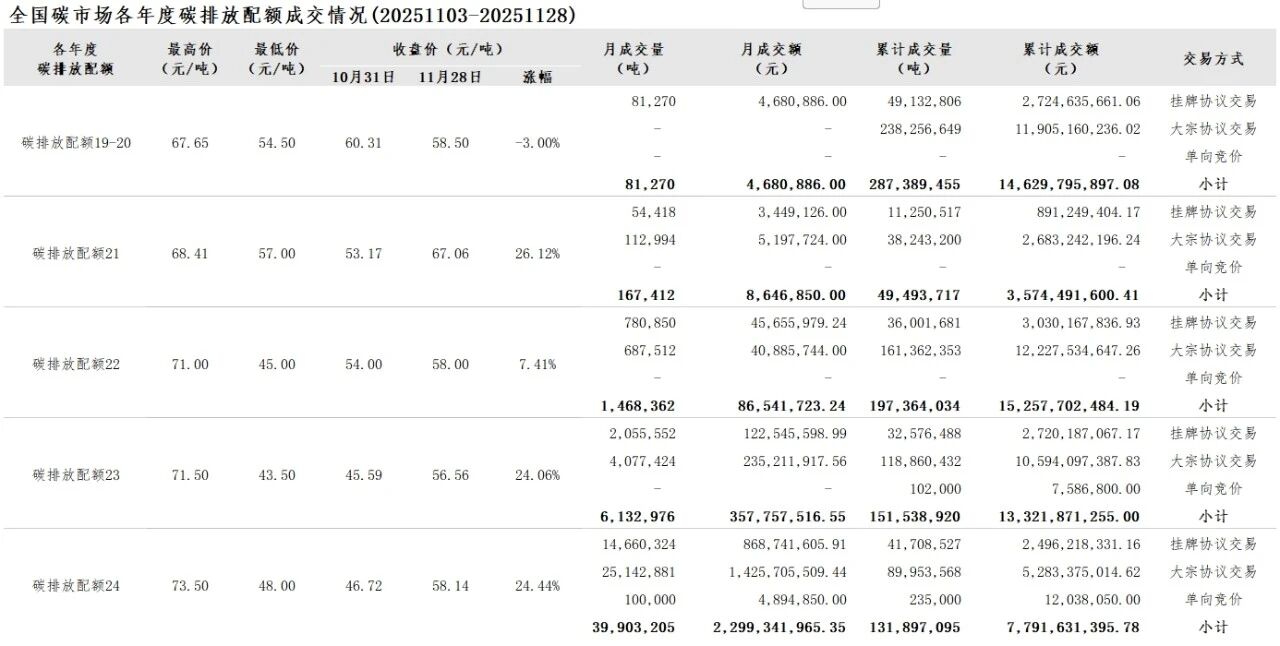
Task: Select the 最高价 column header
Action: [x=189, y=59]
